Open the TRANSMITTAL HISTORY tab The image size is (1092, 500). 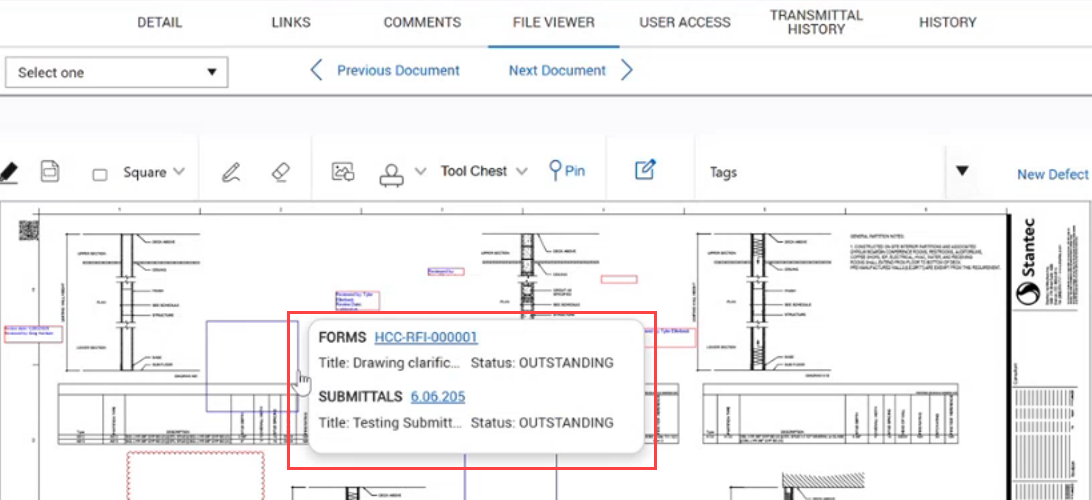[x=816, y=22]
